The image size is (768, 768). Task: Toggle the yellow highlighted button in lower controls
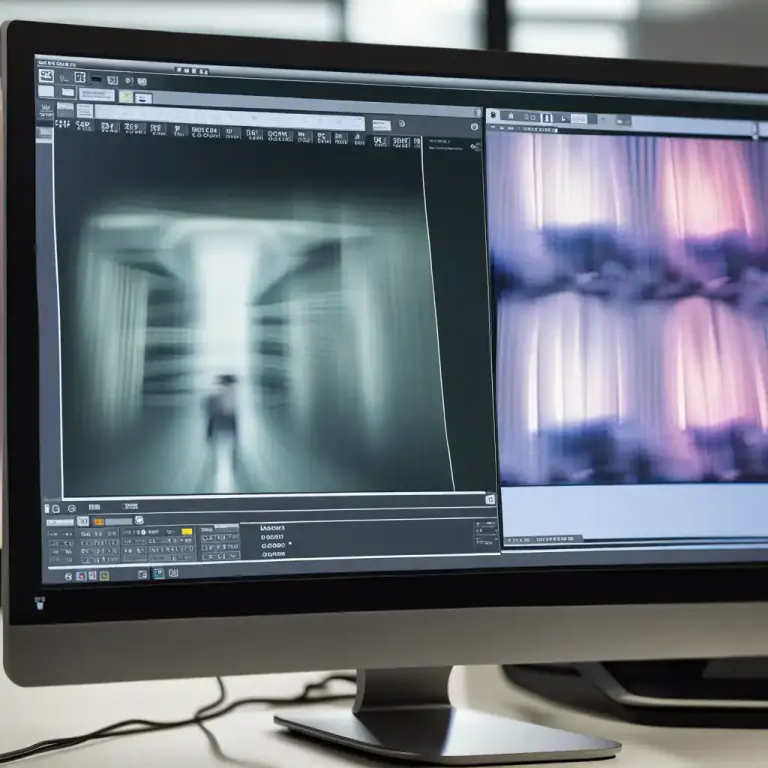[187, 531]
